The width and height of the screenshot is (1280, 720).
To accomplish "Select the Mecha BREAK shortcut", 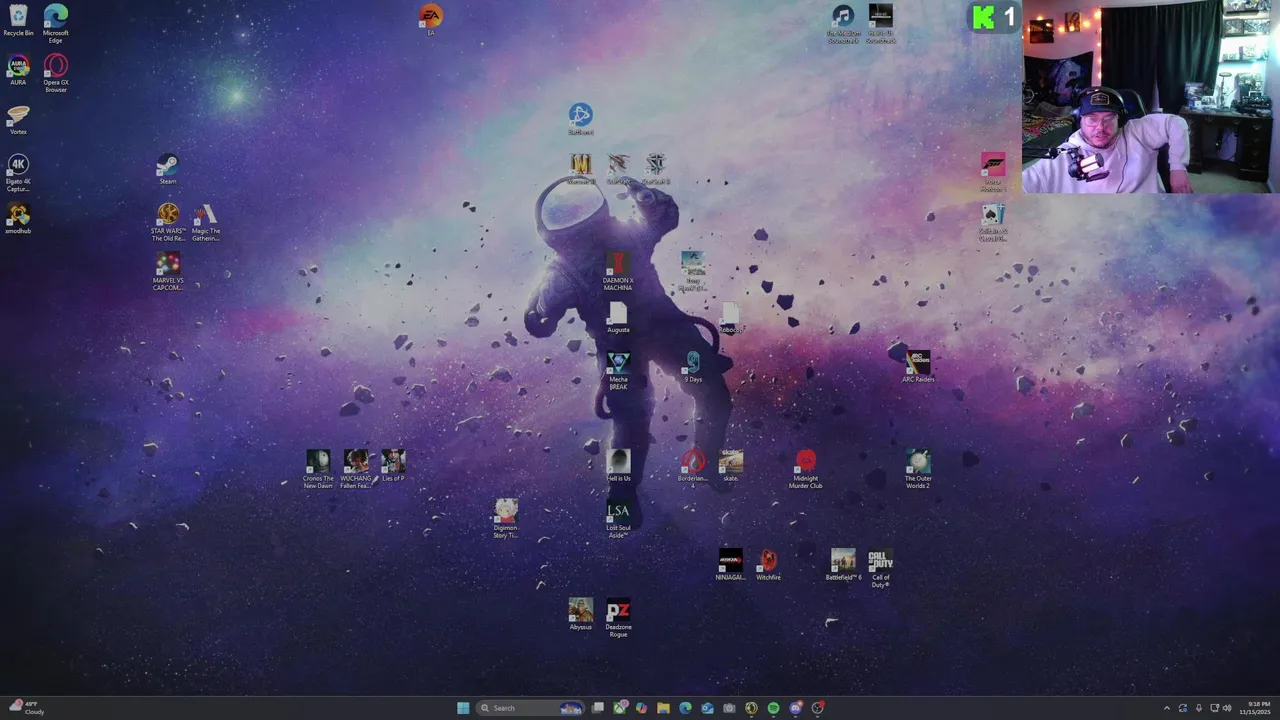I will pyautogui.click(x=618, y=371).
